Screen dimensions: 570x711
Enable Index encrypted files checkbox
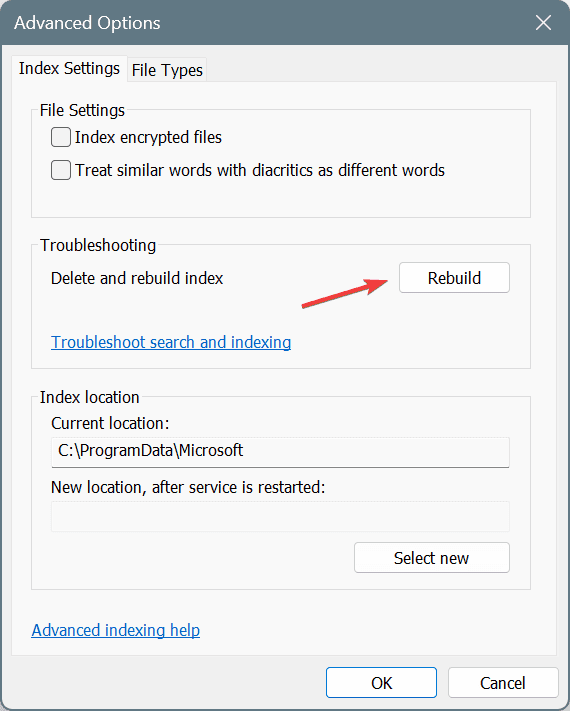point(61,137)
